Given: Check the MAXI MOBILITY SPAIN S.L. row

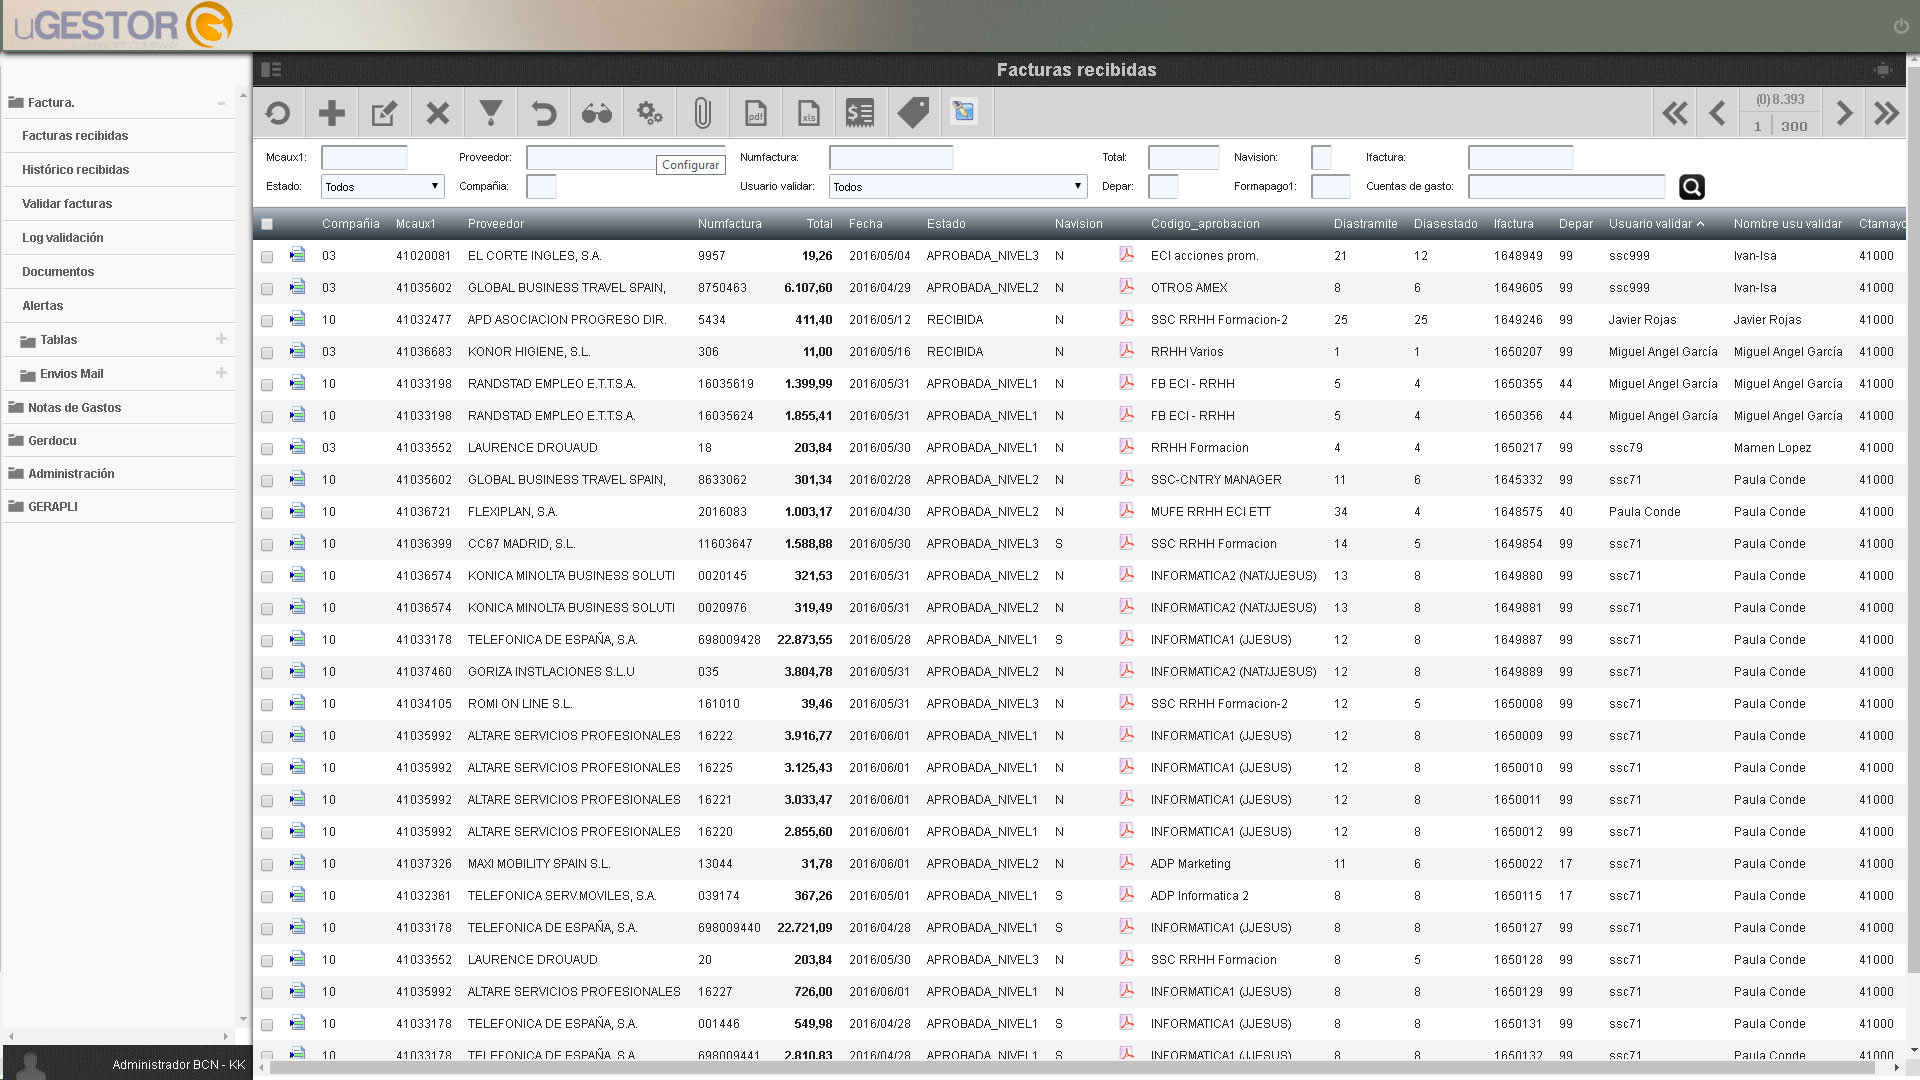Looking at the screenshot, I should pyautogui.click(x=267, y=865).
